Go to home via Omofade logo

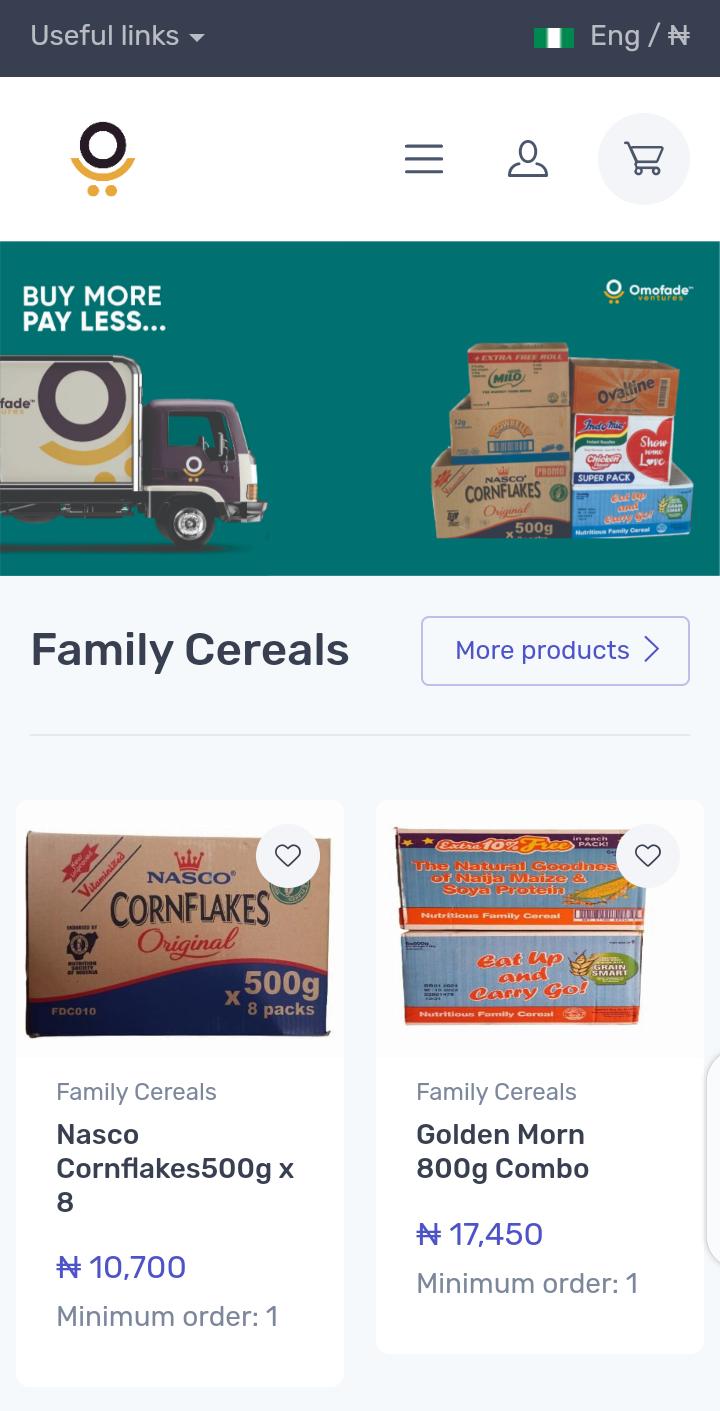[103, 159]
